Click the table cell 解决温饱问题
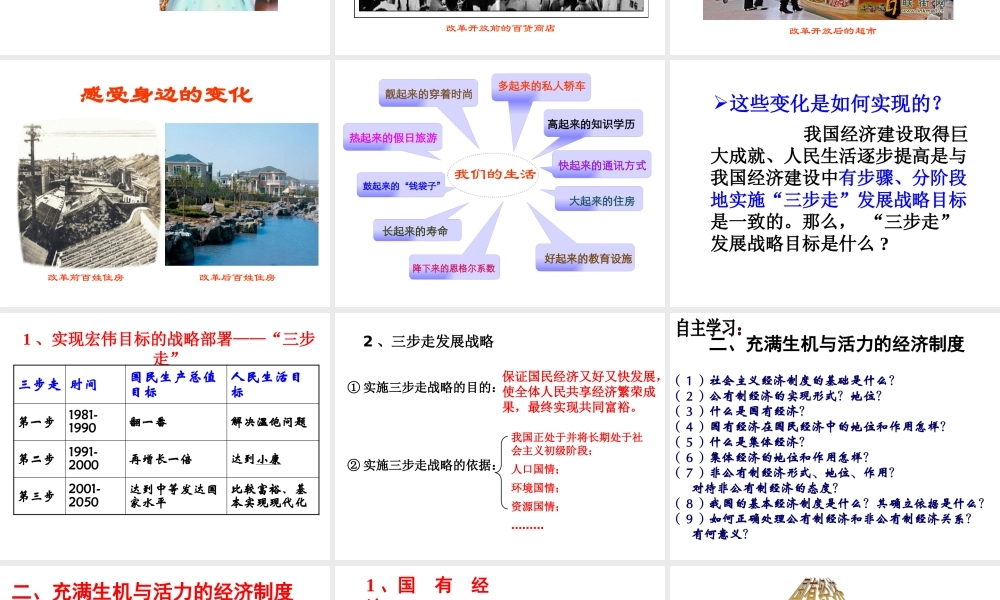 click(273, 421)
